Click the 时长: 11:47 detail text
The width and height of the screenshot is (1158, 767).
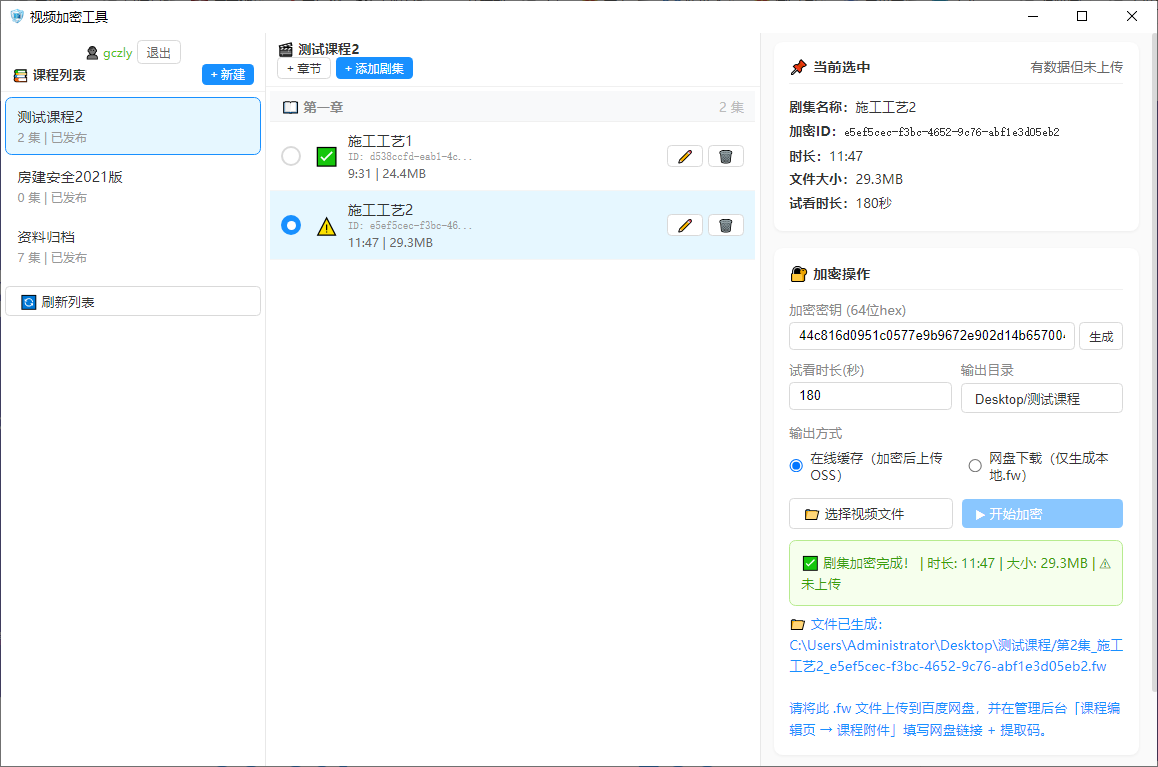pyautogui.click(x=826, y=157)
